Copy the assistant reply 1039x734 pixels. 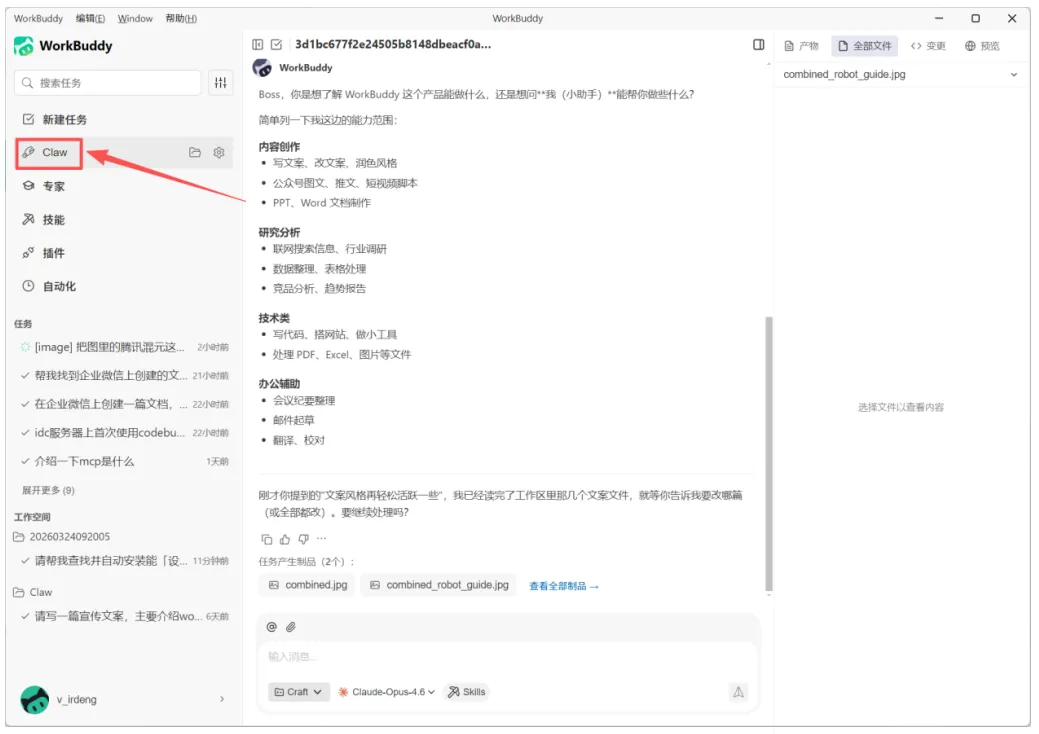point(266,539)
